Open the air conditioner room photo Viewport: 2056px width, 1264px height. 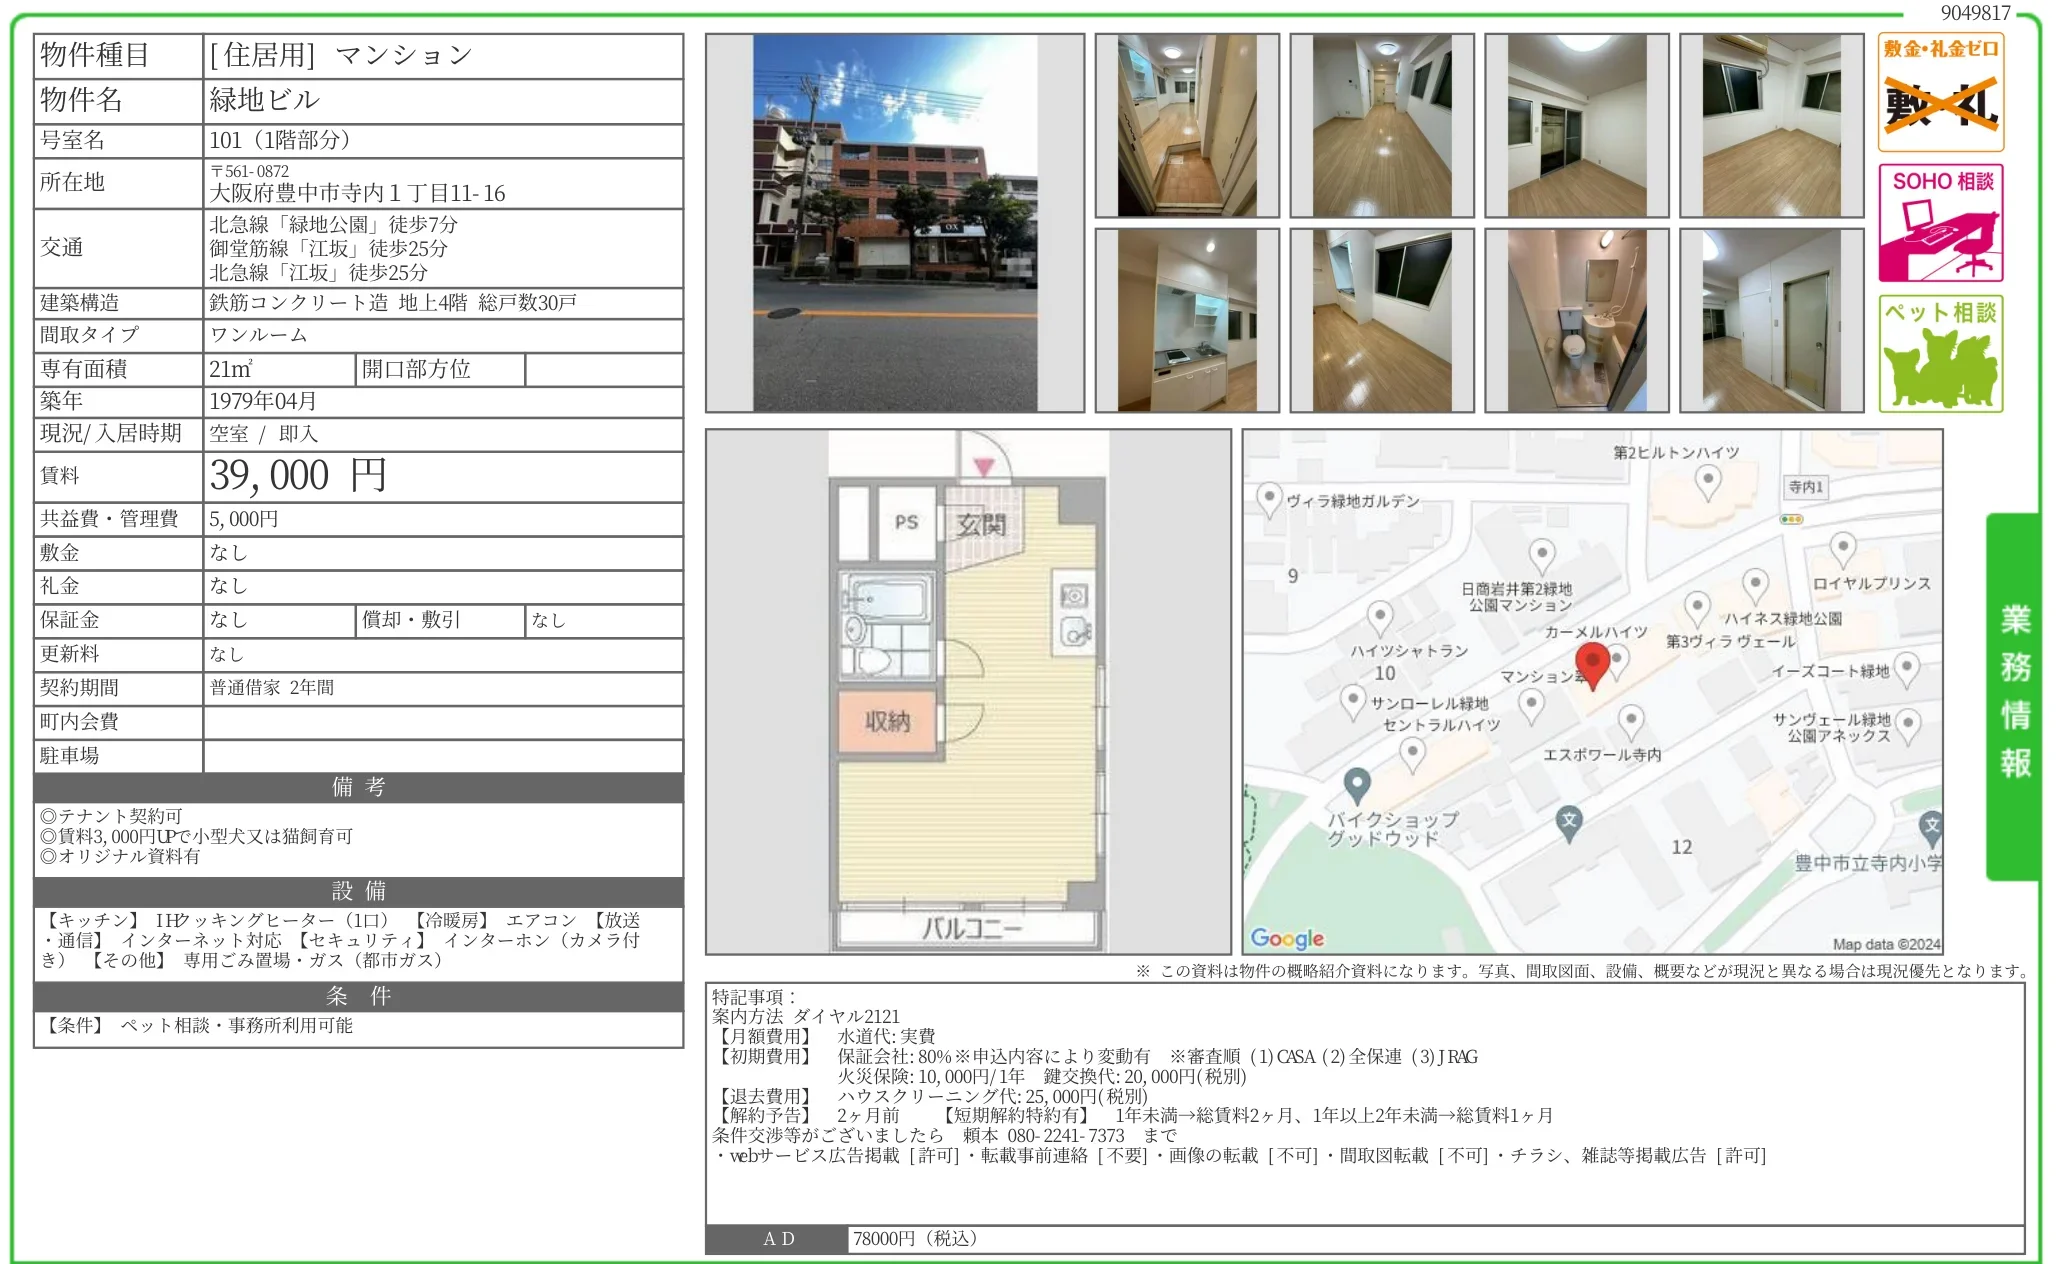point(1771,126)
